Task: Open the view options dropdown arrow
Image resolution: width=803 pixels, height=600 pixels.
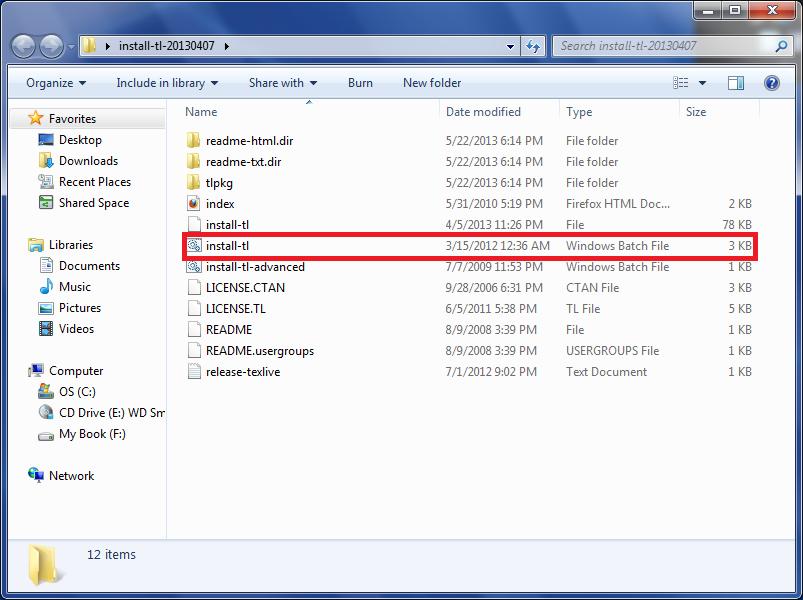Action: (702, 83)
